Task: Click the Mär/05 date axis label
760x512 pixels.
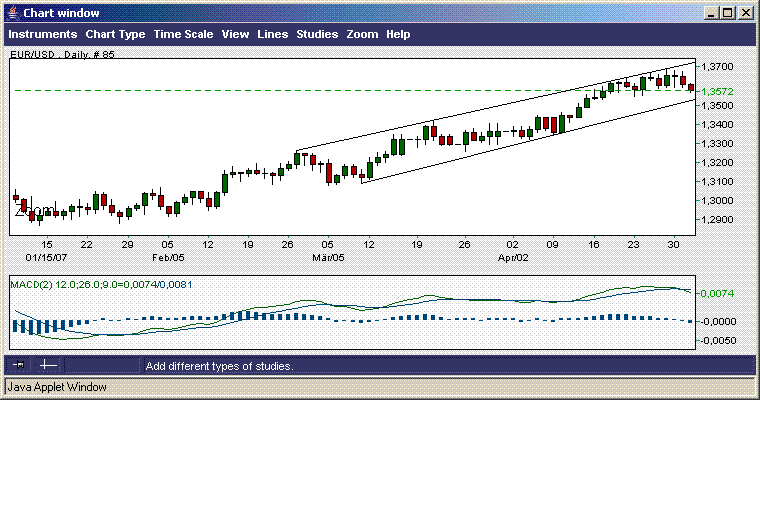Action: coord(328,257)
